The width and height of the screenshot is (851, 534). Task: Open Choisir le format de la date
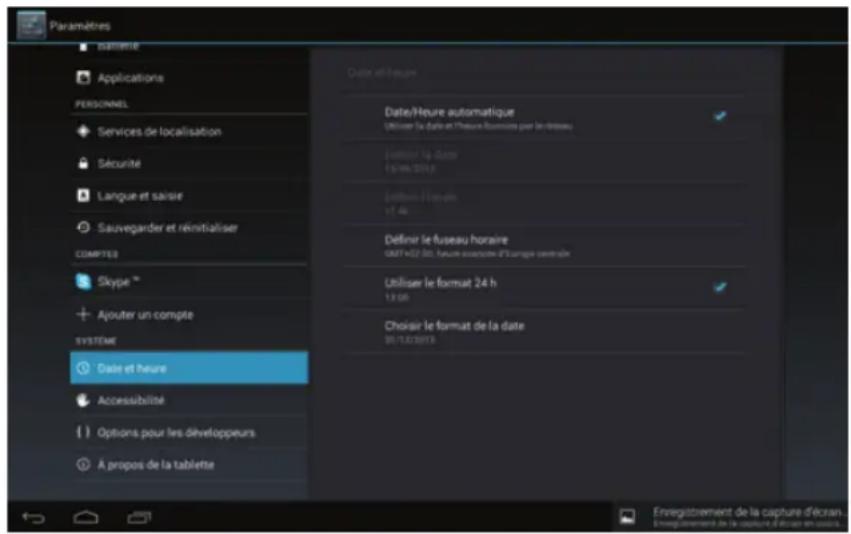point(544,332)
